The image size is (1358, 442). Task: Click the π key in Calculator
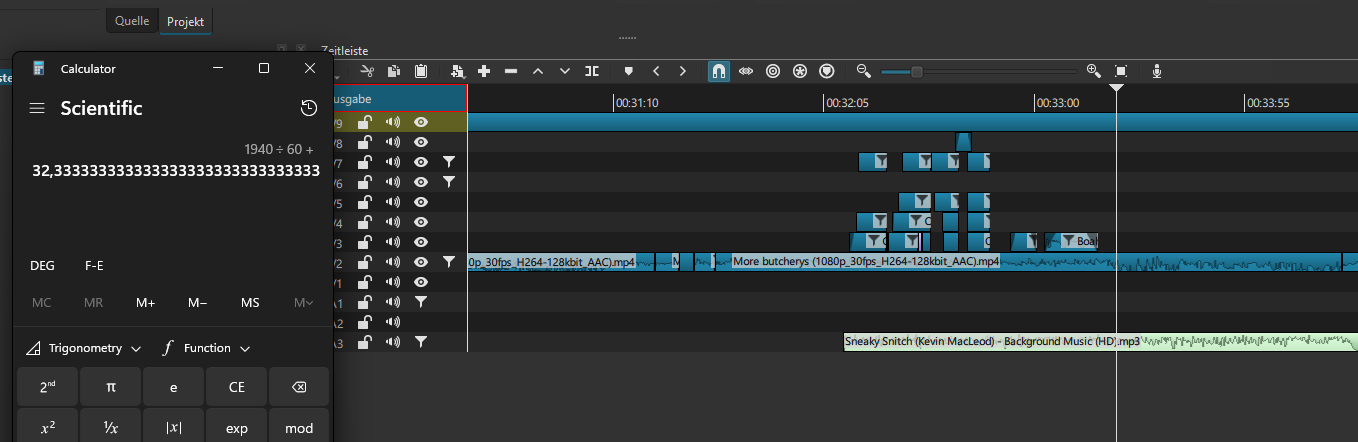111,386
